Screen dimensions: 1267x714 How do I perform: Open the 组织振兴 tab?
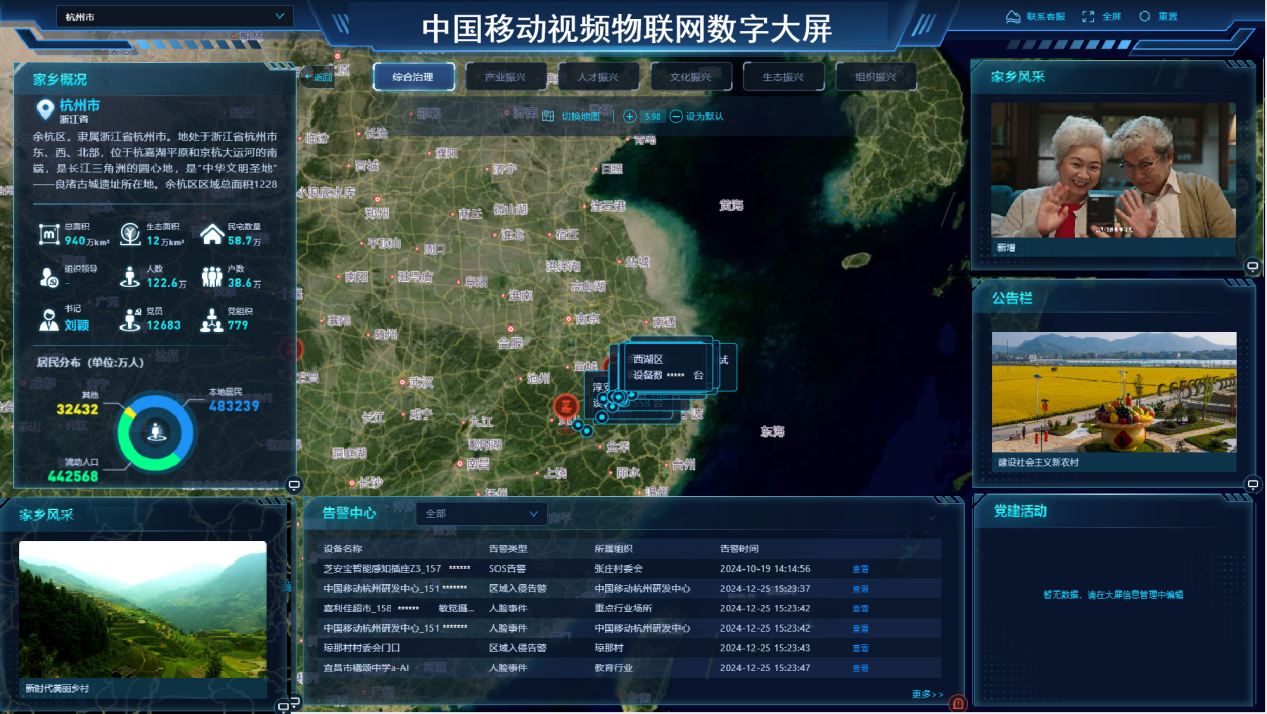pos(875,77)
